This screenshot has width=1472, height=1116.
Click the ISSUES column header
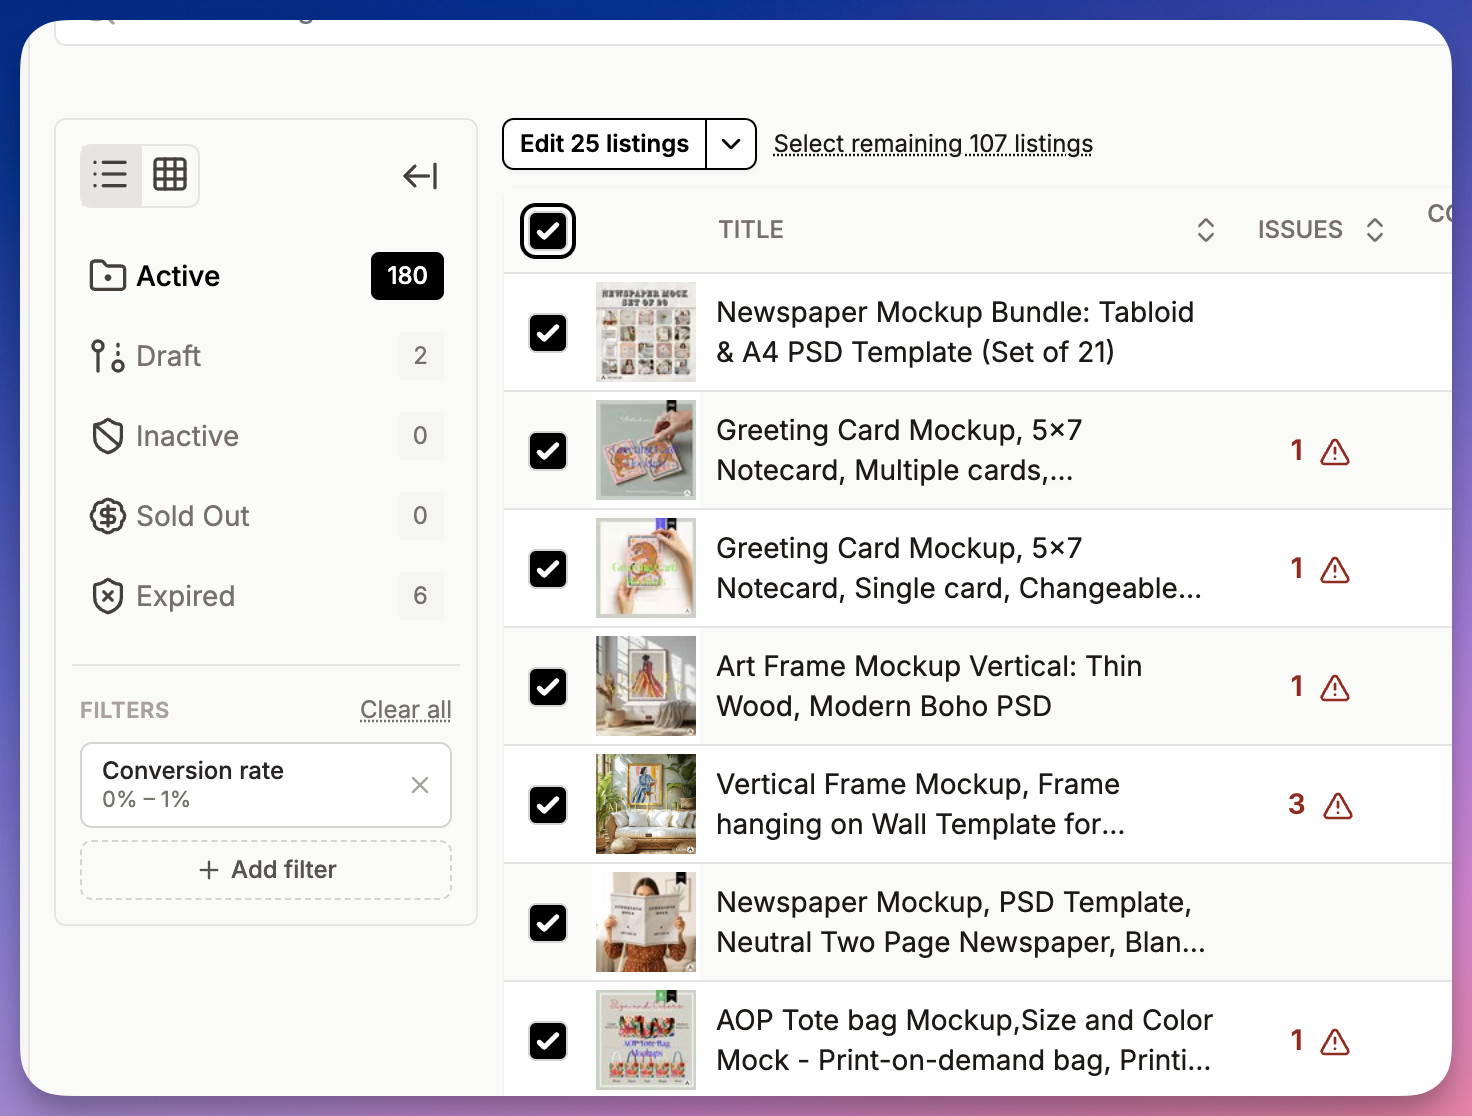(x=1300, y=230)
